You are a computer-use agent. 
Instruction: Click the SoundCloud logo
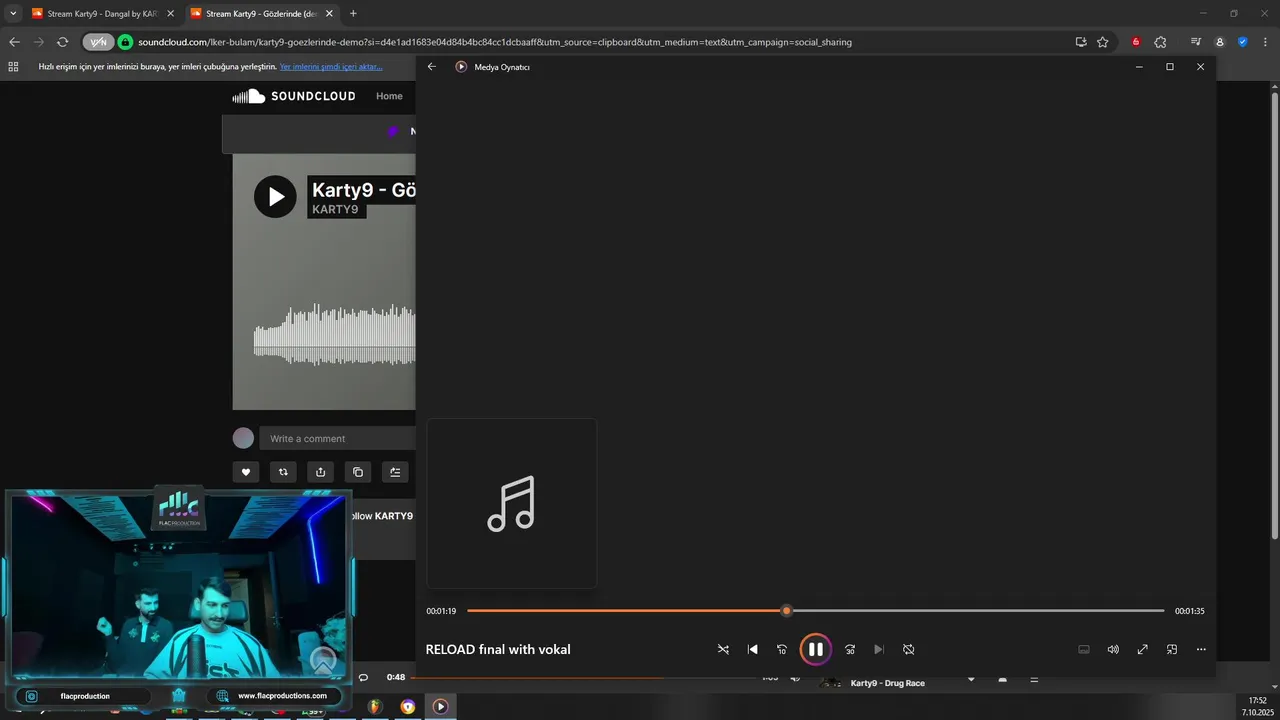click(294, 96)
